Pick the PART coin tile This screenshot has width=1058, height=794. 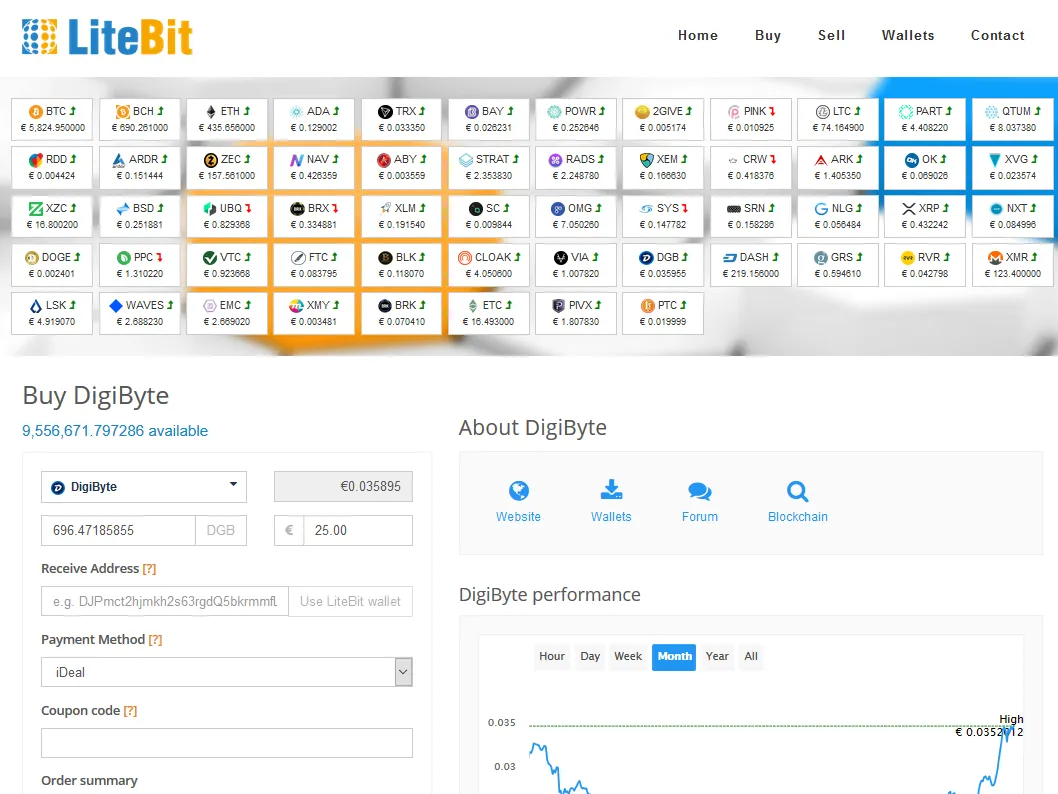click(925, 119)
